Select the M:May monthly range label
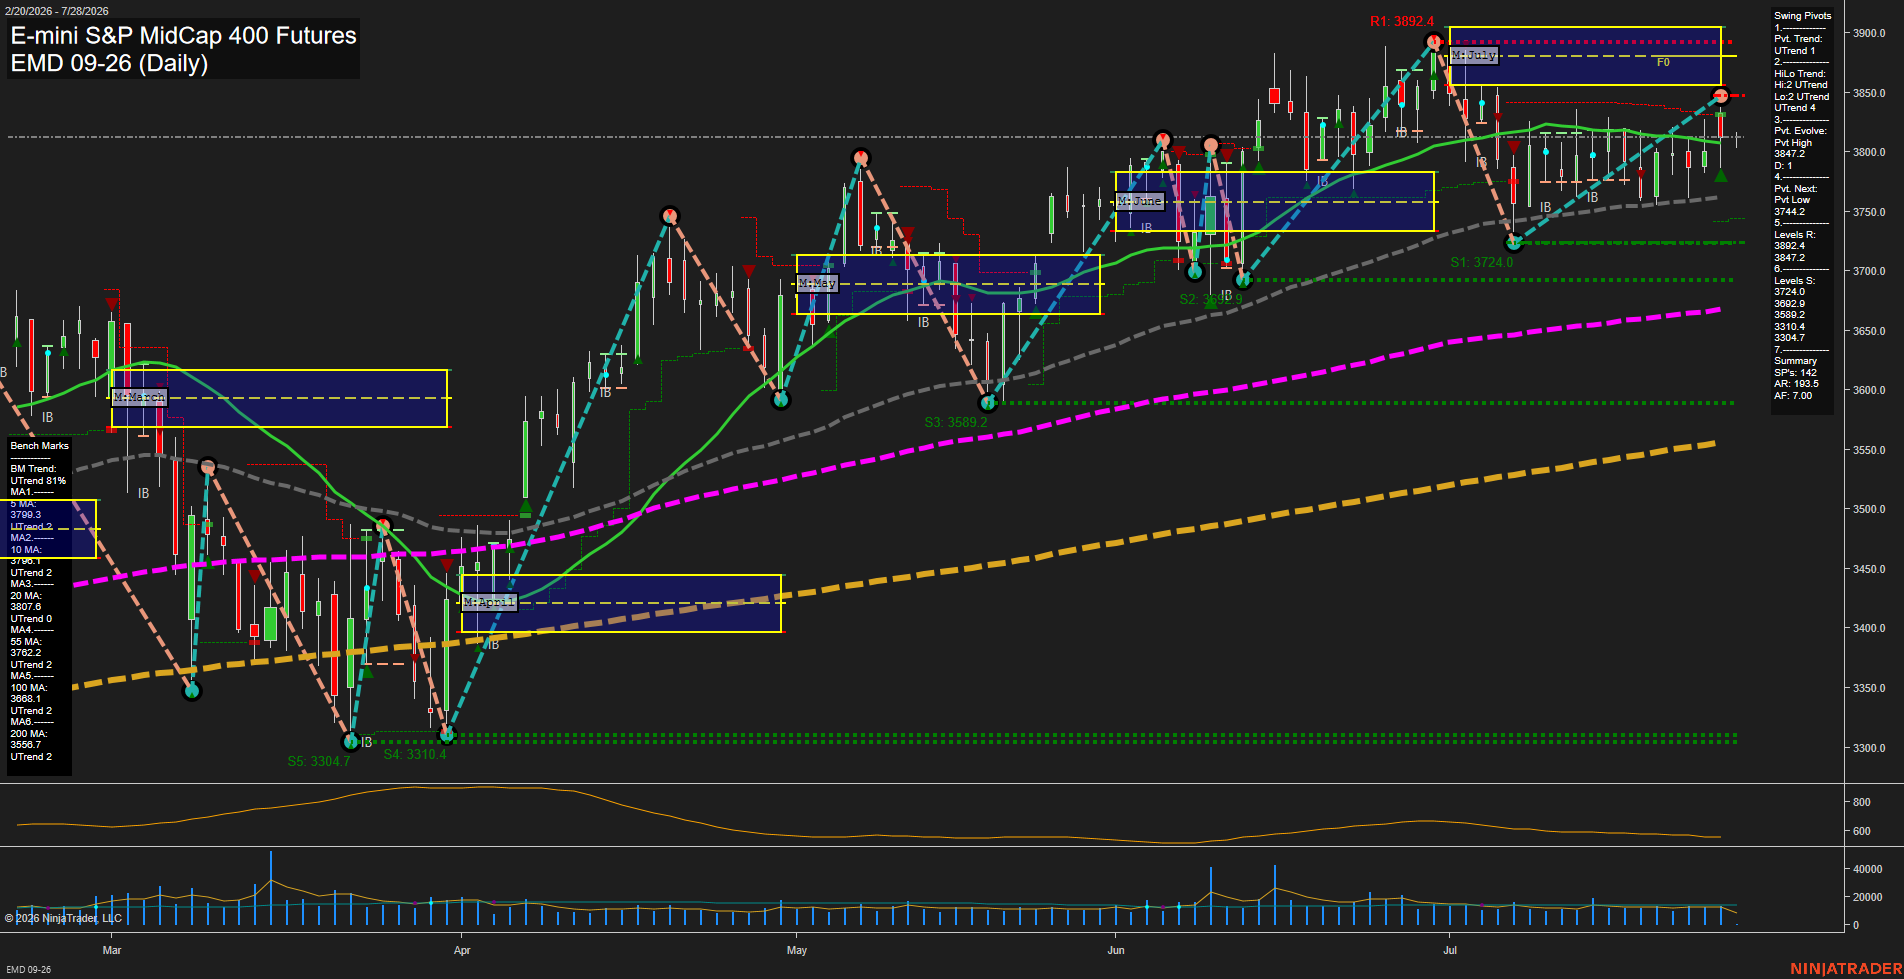Viewport: 1904px width, 979px height. pos(817,283)
